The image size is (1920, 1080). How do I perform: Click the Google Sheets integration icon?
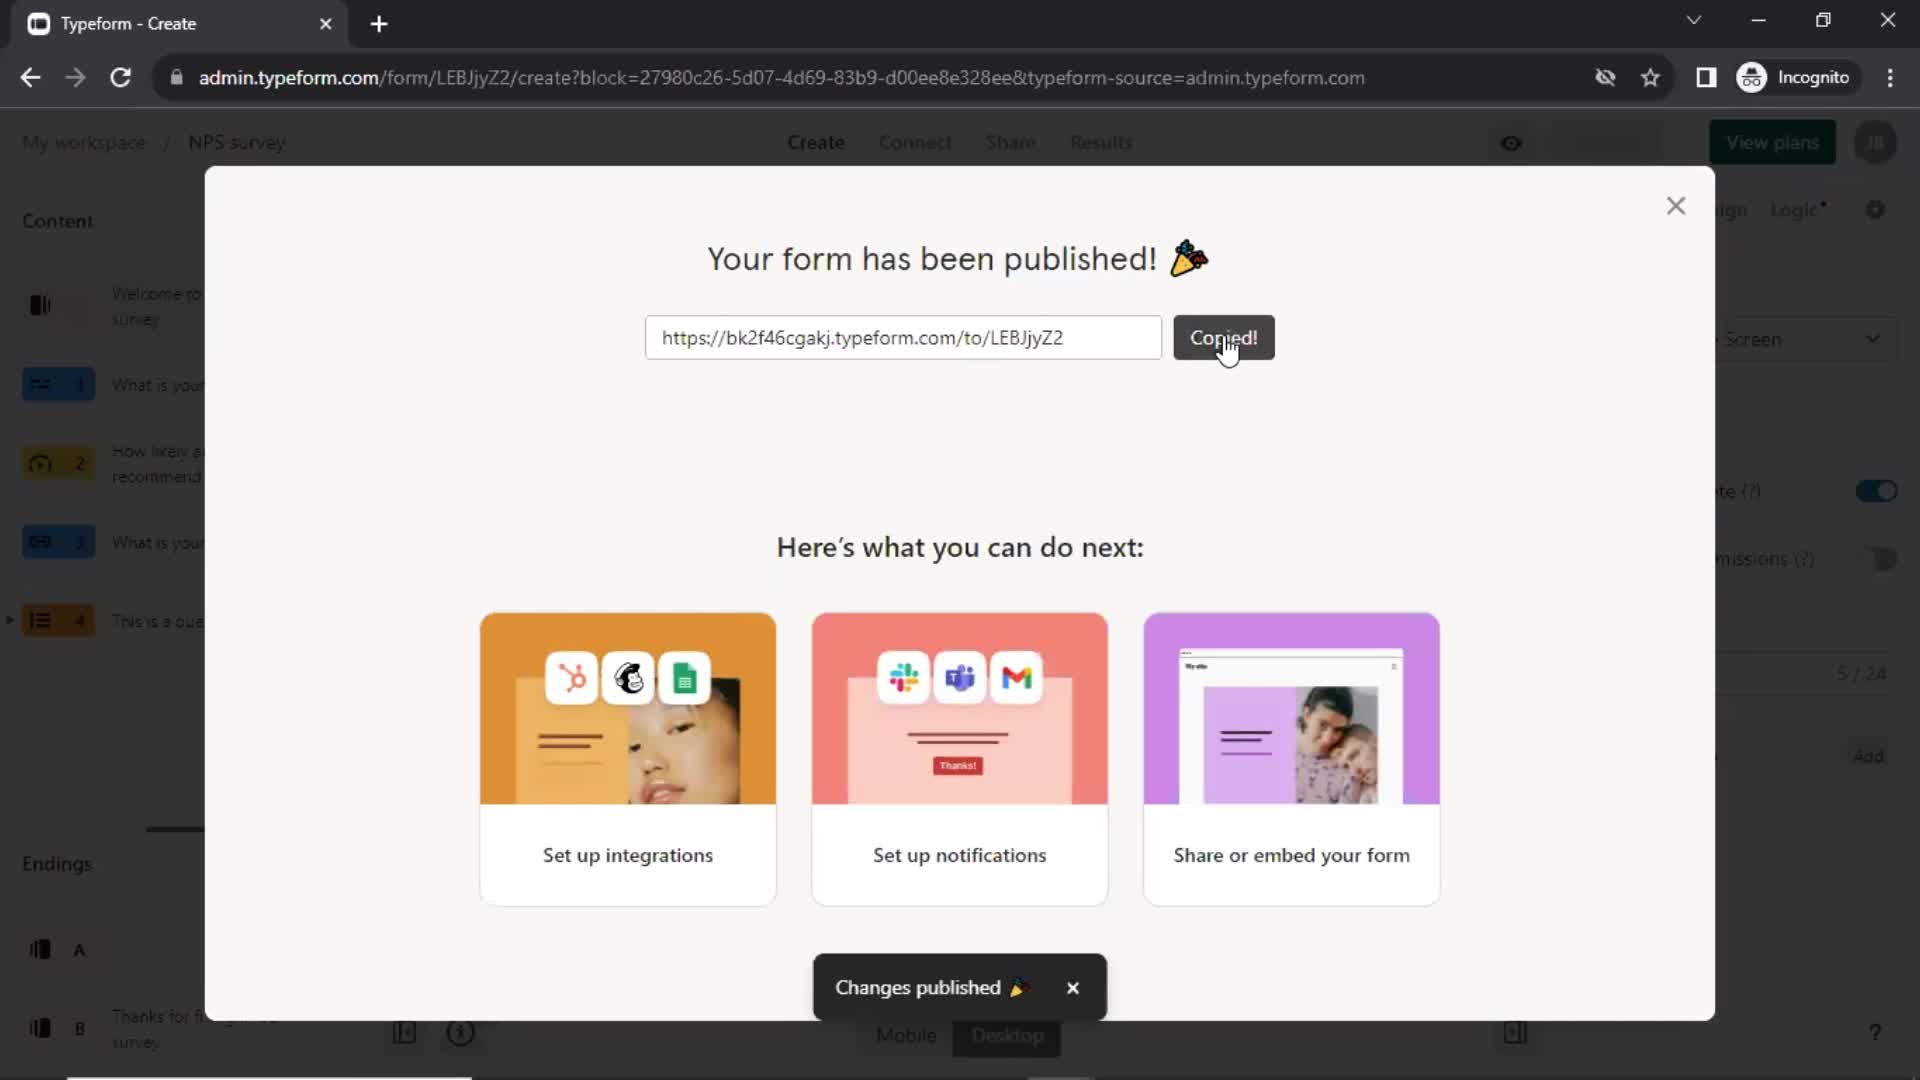pyautogui.click(x=685, y=678)
